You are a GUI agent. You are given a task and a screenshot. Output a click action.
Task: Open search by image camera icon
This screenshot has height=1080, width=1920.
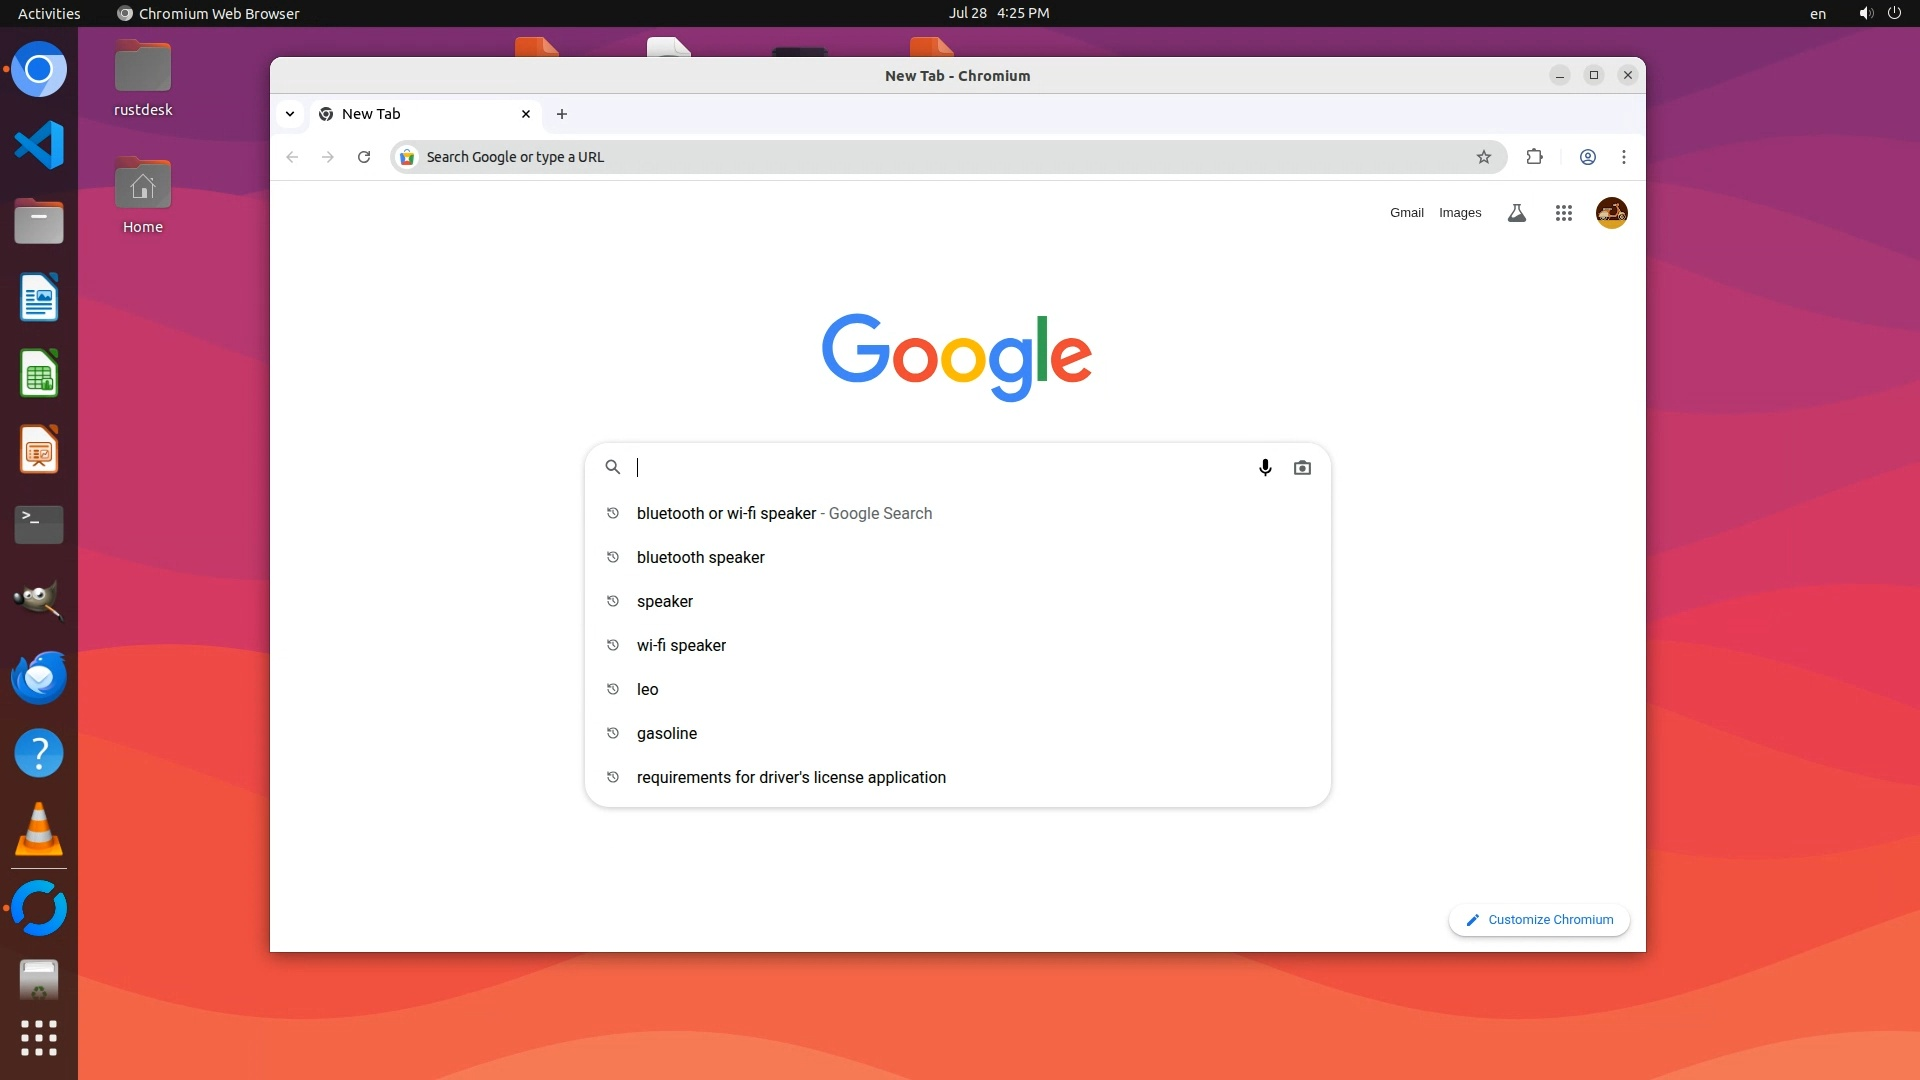pyautogui.click(x=1302, y=467)
